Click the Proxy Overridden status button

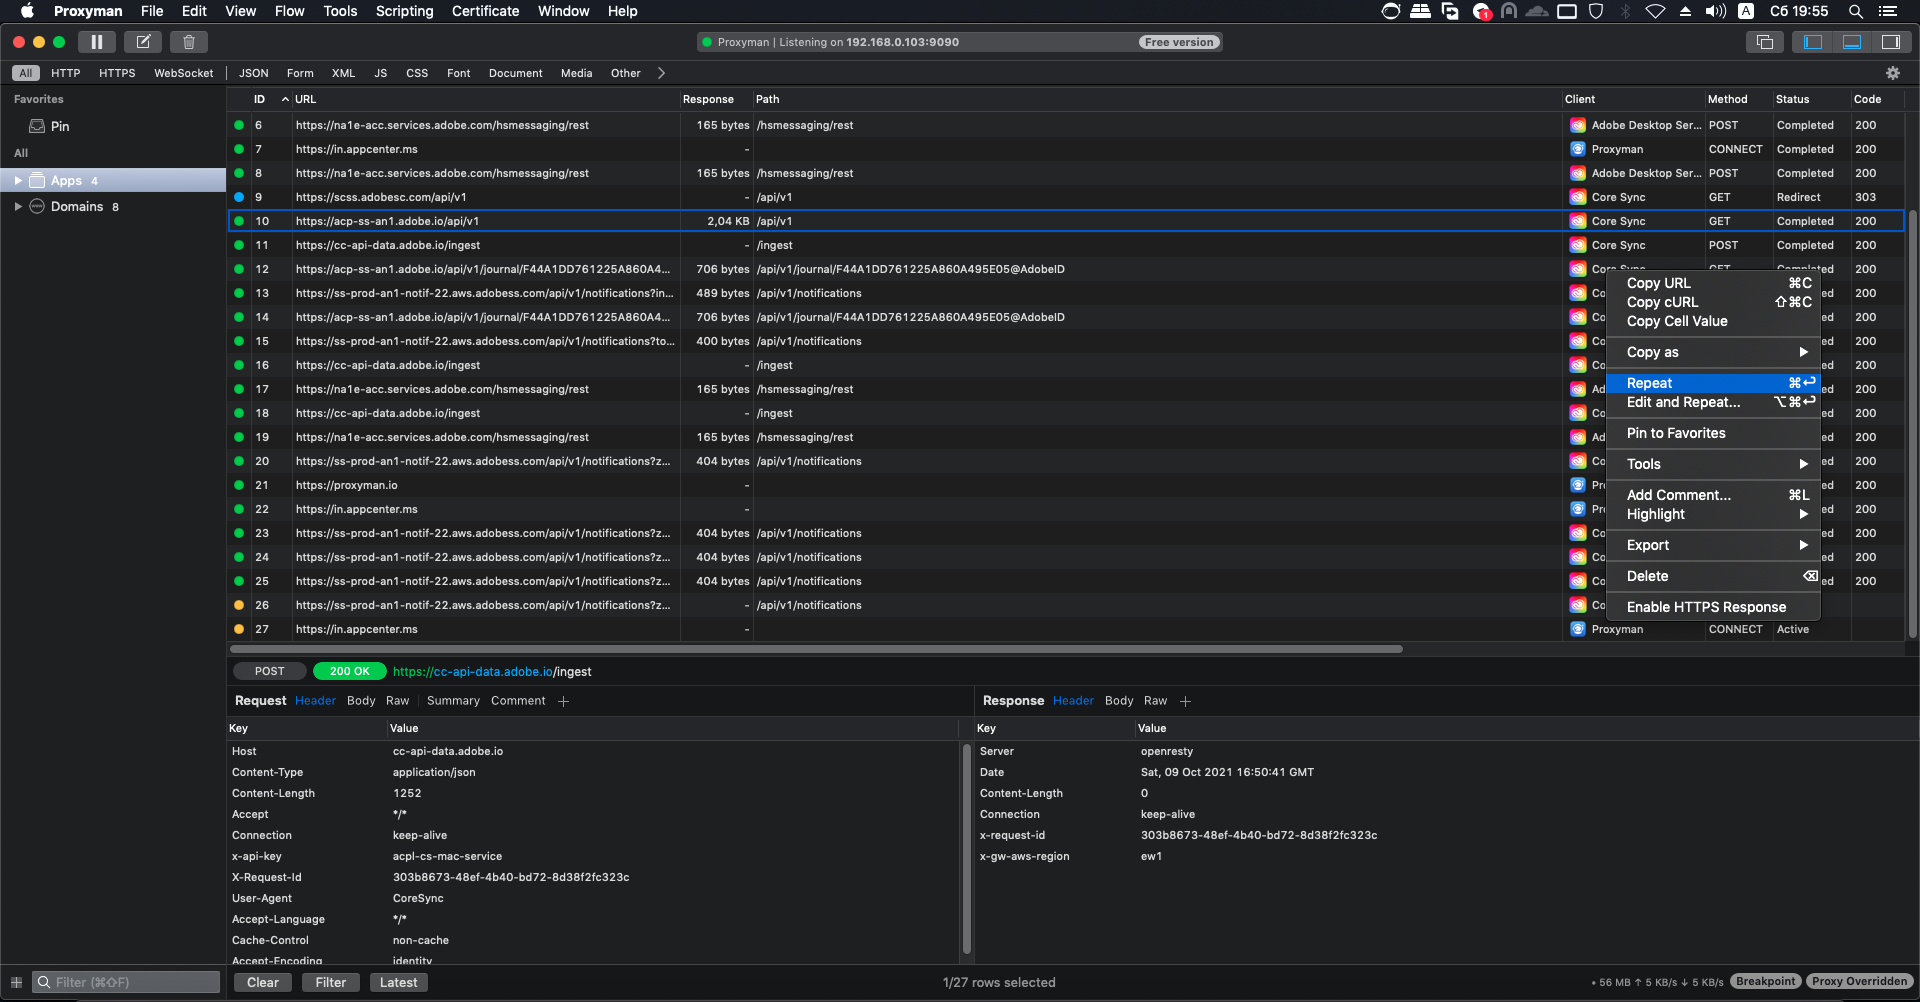[1860, 981]
